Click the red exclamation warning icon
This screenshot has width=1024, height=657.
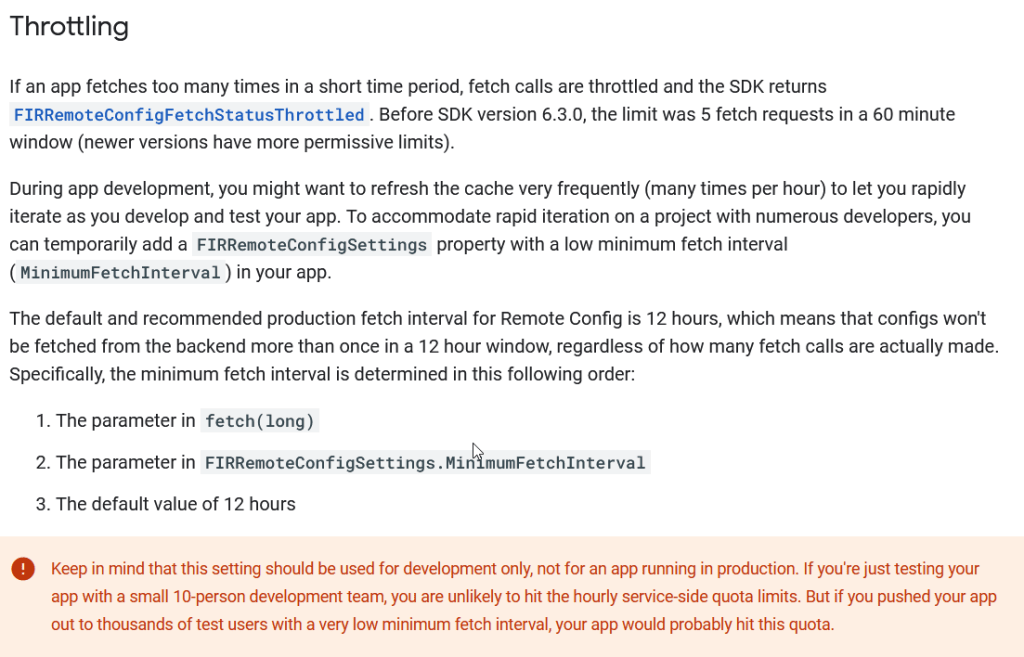[x=23, y=569]
